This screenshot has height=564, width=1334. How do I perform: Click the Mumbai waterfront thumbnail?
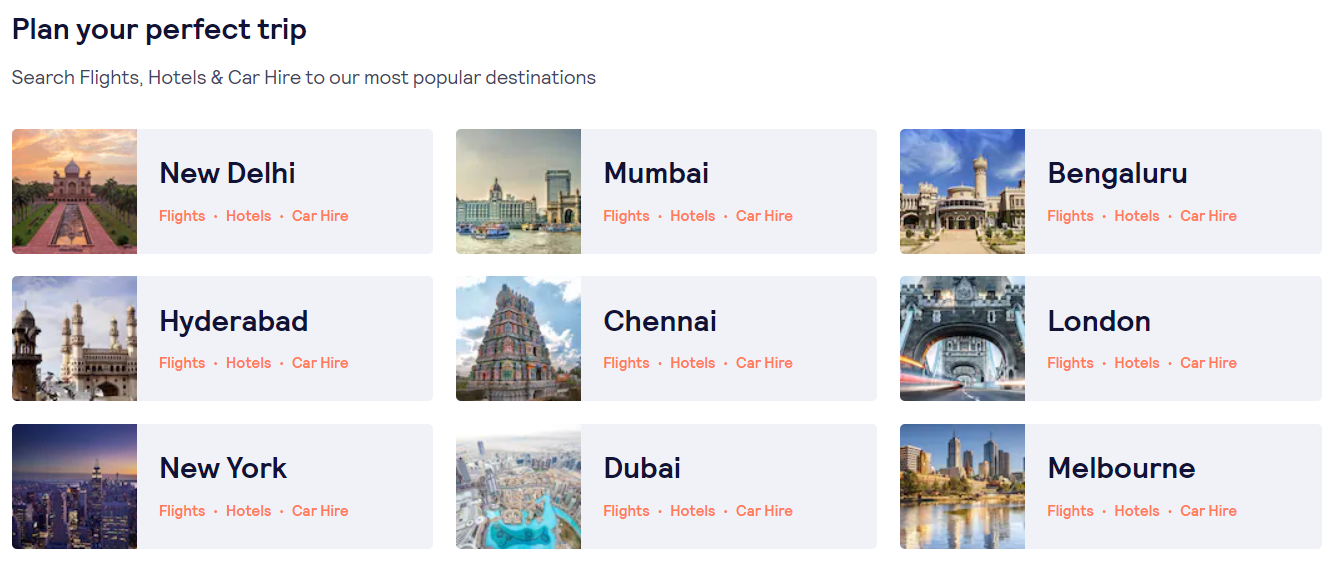pos(518,191)
